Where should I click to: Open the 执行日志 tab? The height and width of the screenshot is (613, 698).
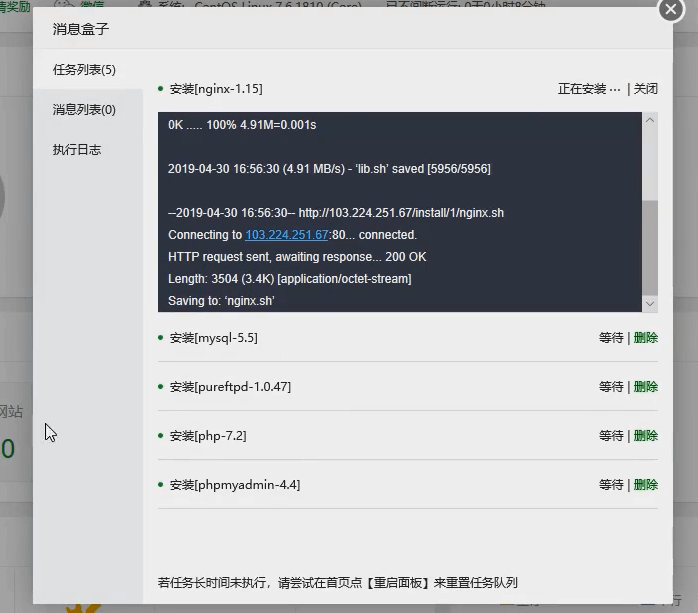[x=77, y=150]
